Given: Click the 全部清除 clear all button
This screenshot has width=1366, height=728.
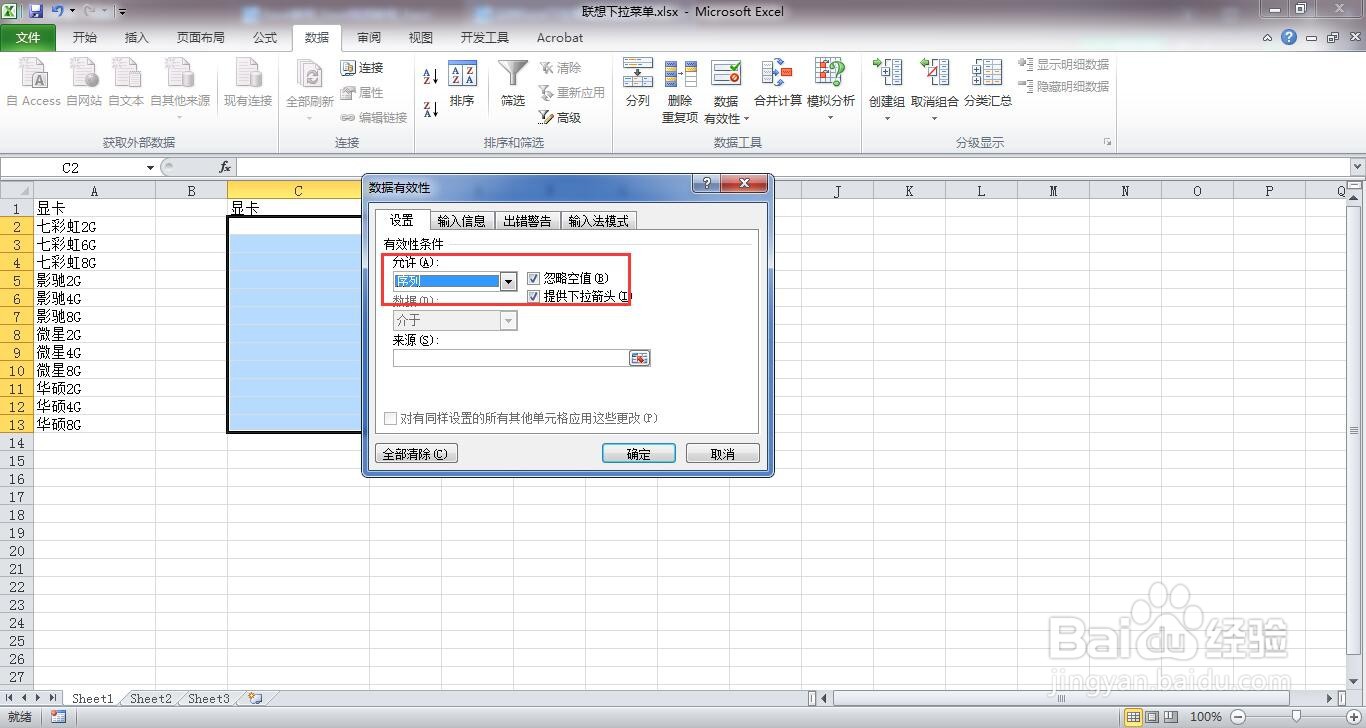Looking at the screenshot, I should (x=416, y=454).
